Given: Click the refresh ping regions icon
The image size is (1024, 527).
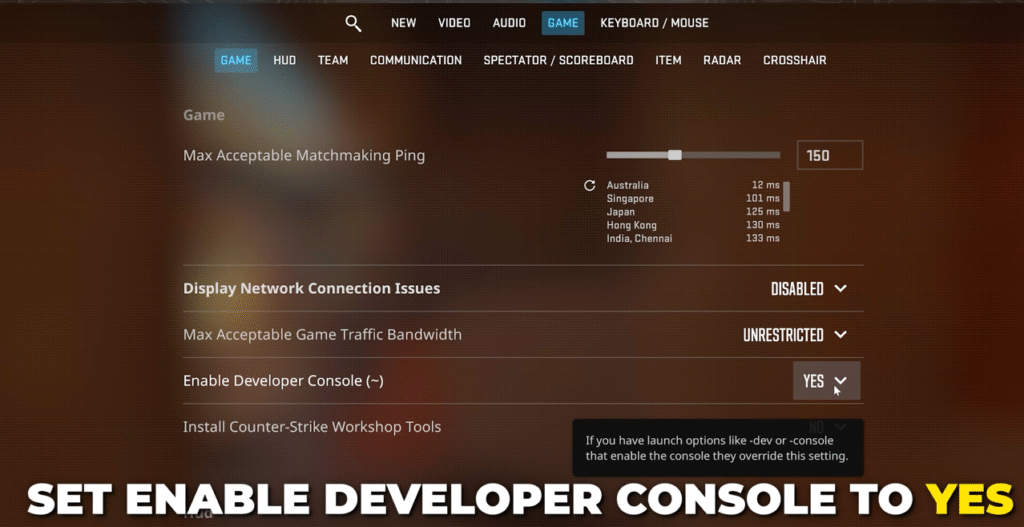Looking at the screenshot, I should (x=590, y=186).
